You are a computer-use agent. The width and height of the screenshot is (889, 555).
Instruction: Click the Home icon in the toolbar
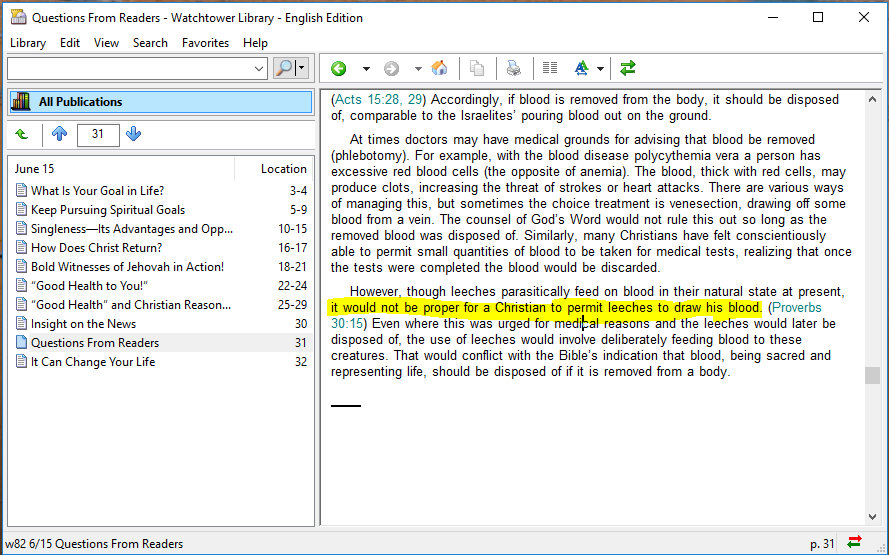point(439,69)
